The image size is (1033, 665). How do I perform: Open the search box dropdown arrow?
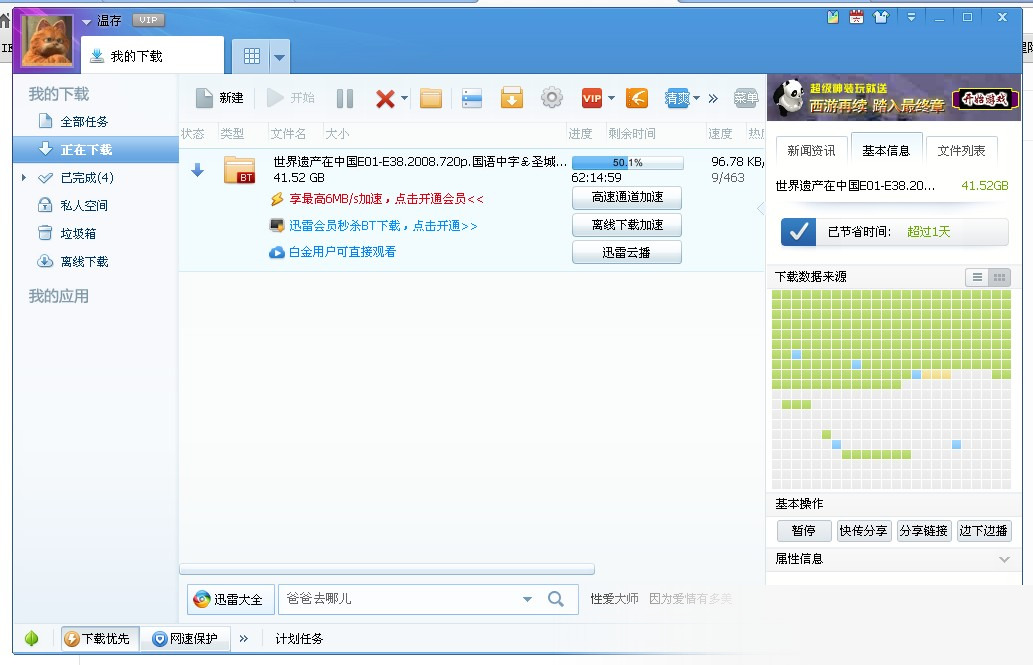527,599
